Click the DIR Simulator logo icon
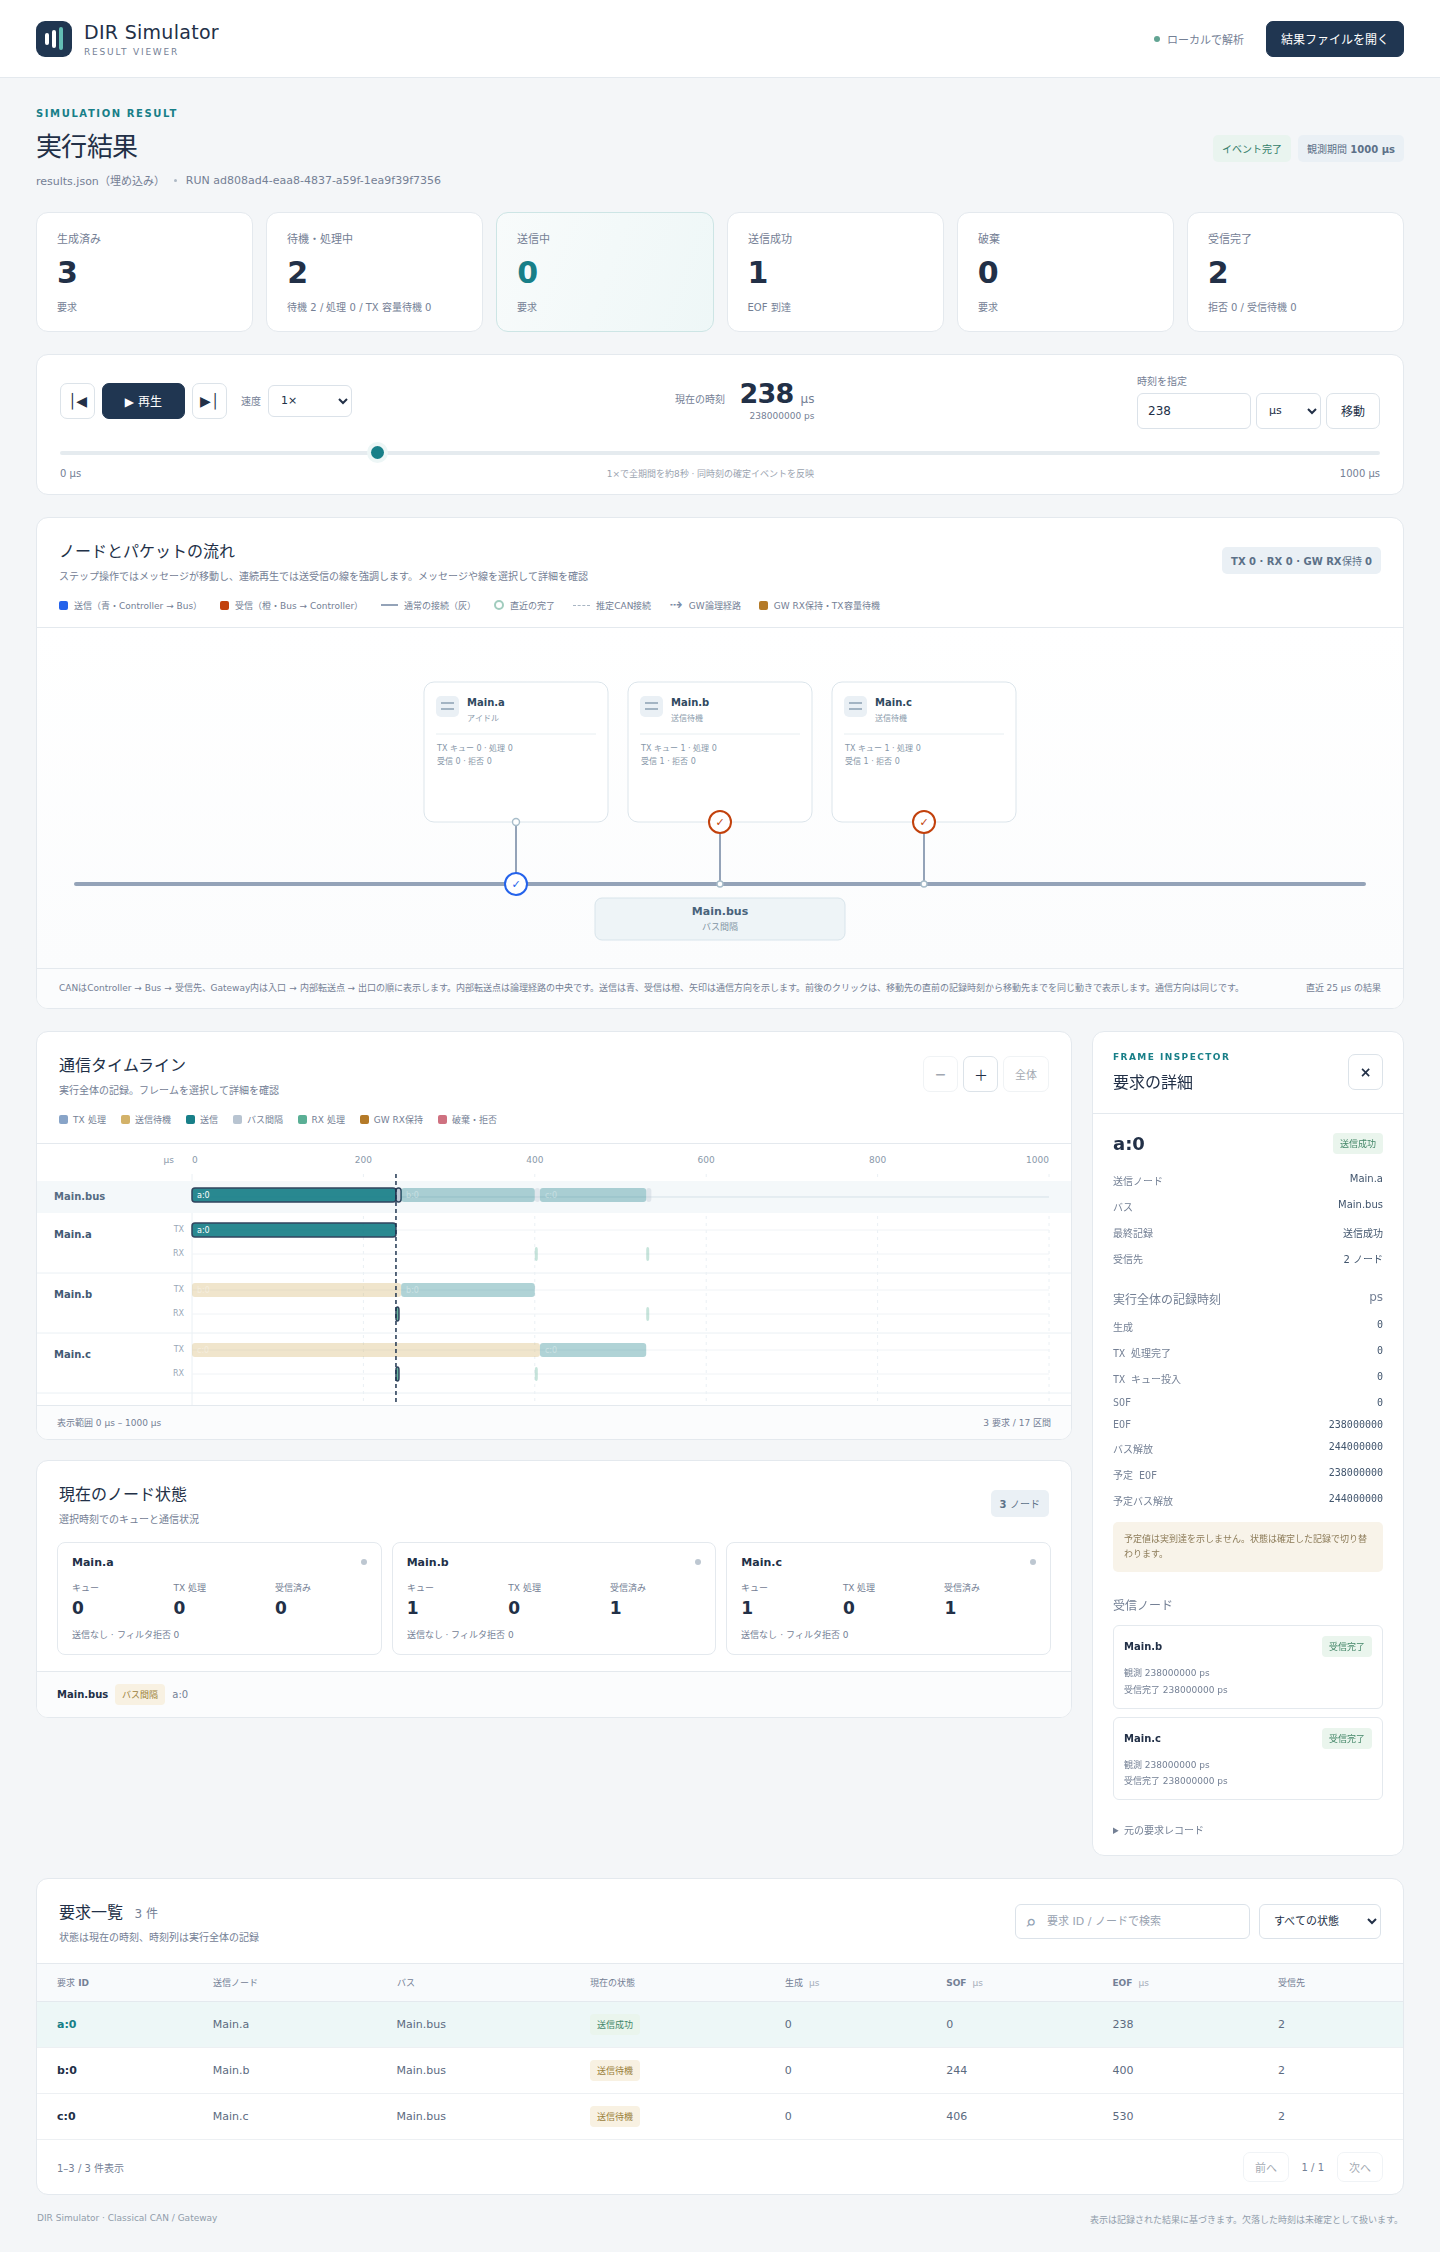 54,39
